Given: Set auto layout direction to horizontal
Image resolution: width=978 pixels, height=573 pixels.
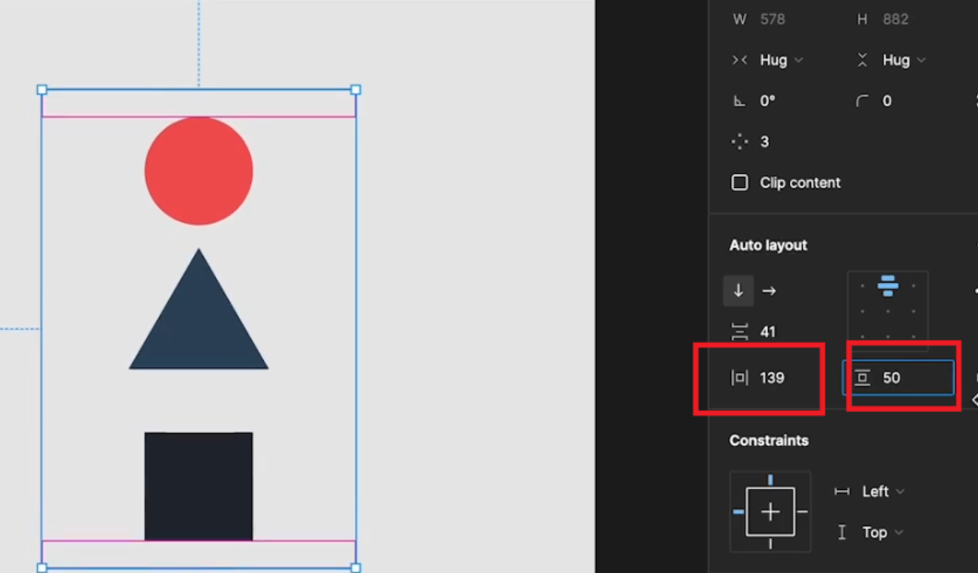Looking at the screenshot, I should tap(769, 291).
